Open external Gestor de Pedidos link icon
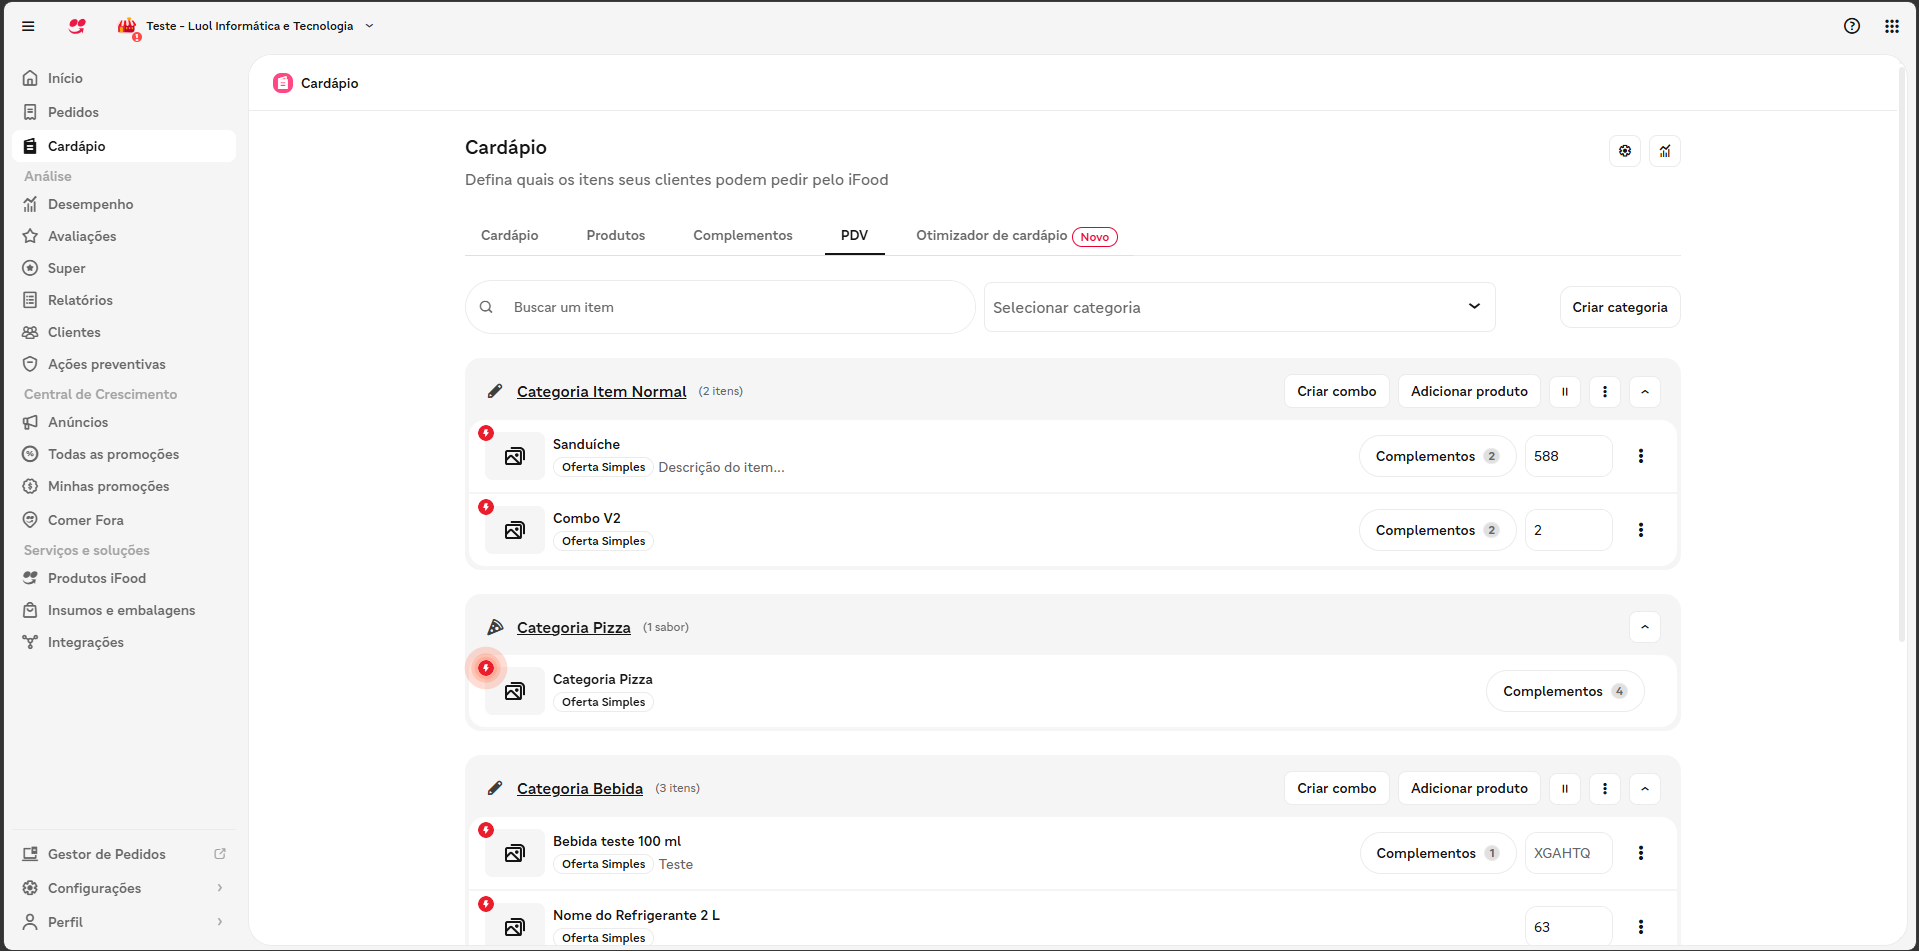Screen dimensions: 1919x951 point(220,854)
